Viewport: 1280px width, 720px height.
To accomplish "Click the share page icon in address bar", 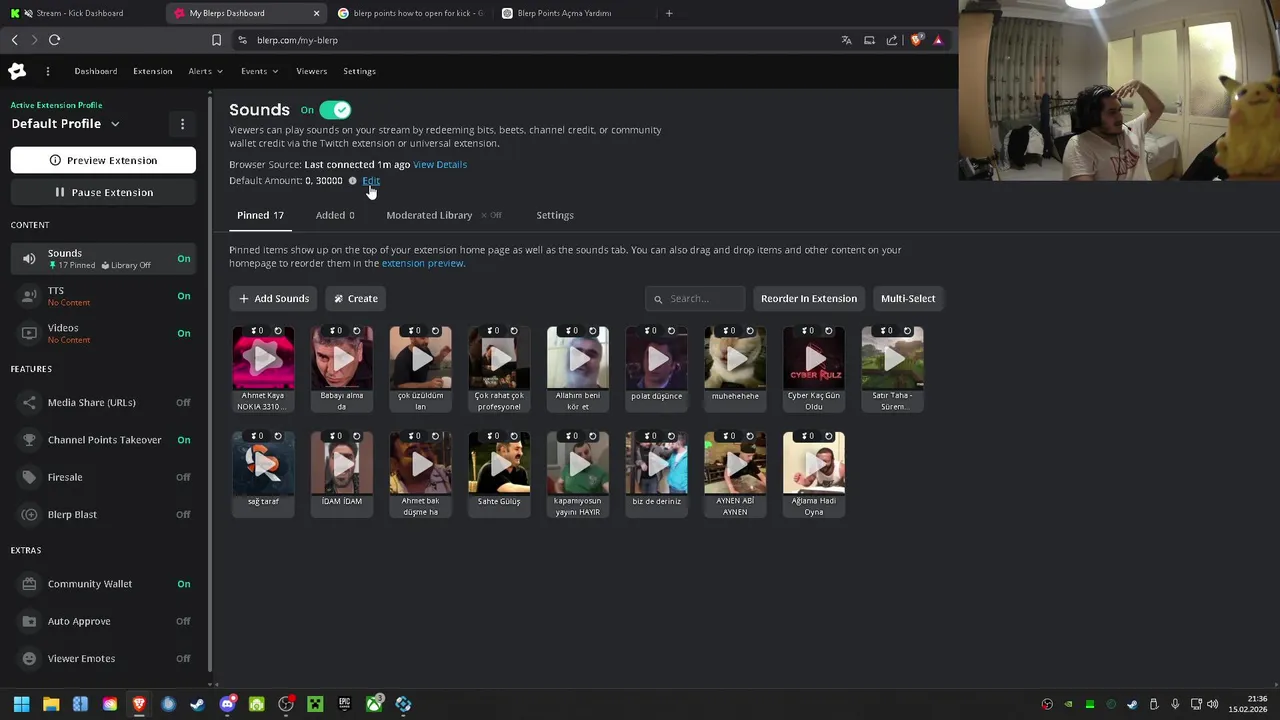I will click(891, 40).
